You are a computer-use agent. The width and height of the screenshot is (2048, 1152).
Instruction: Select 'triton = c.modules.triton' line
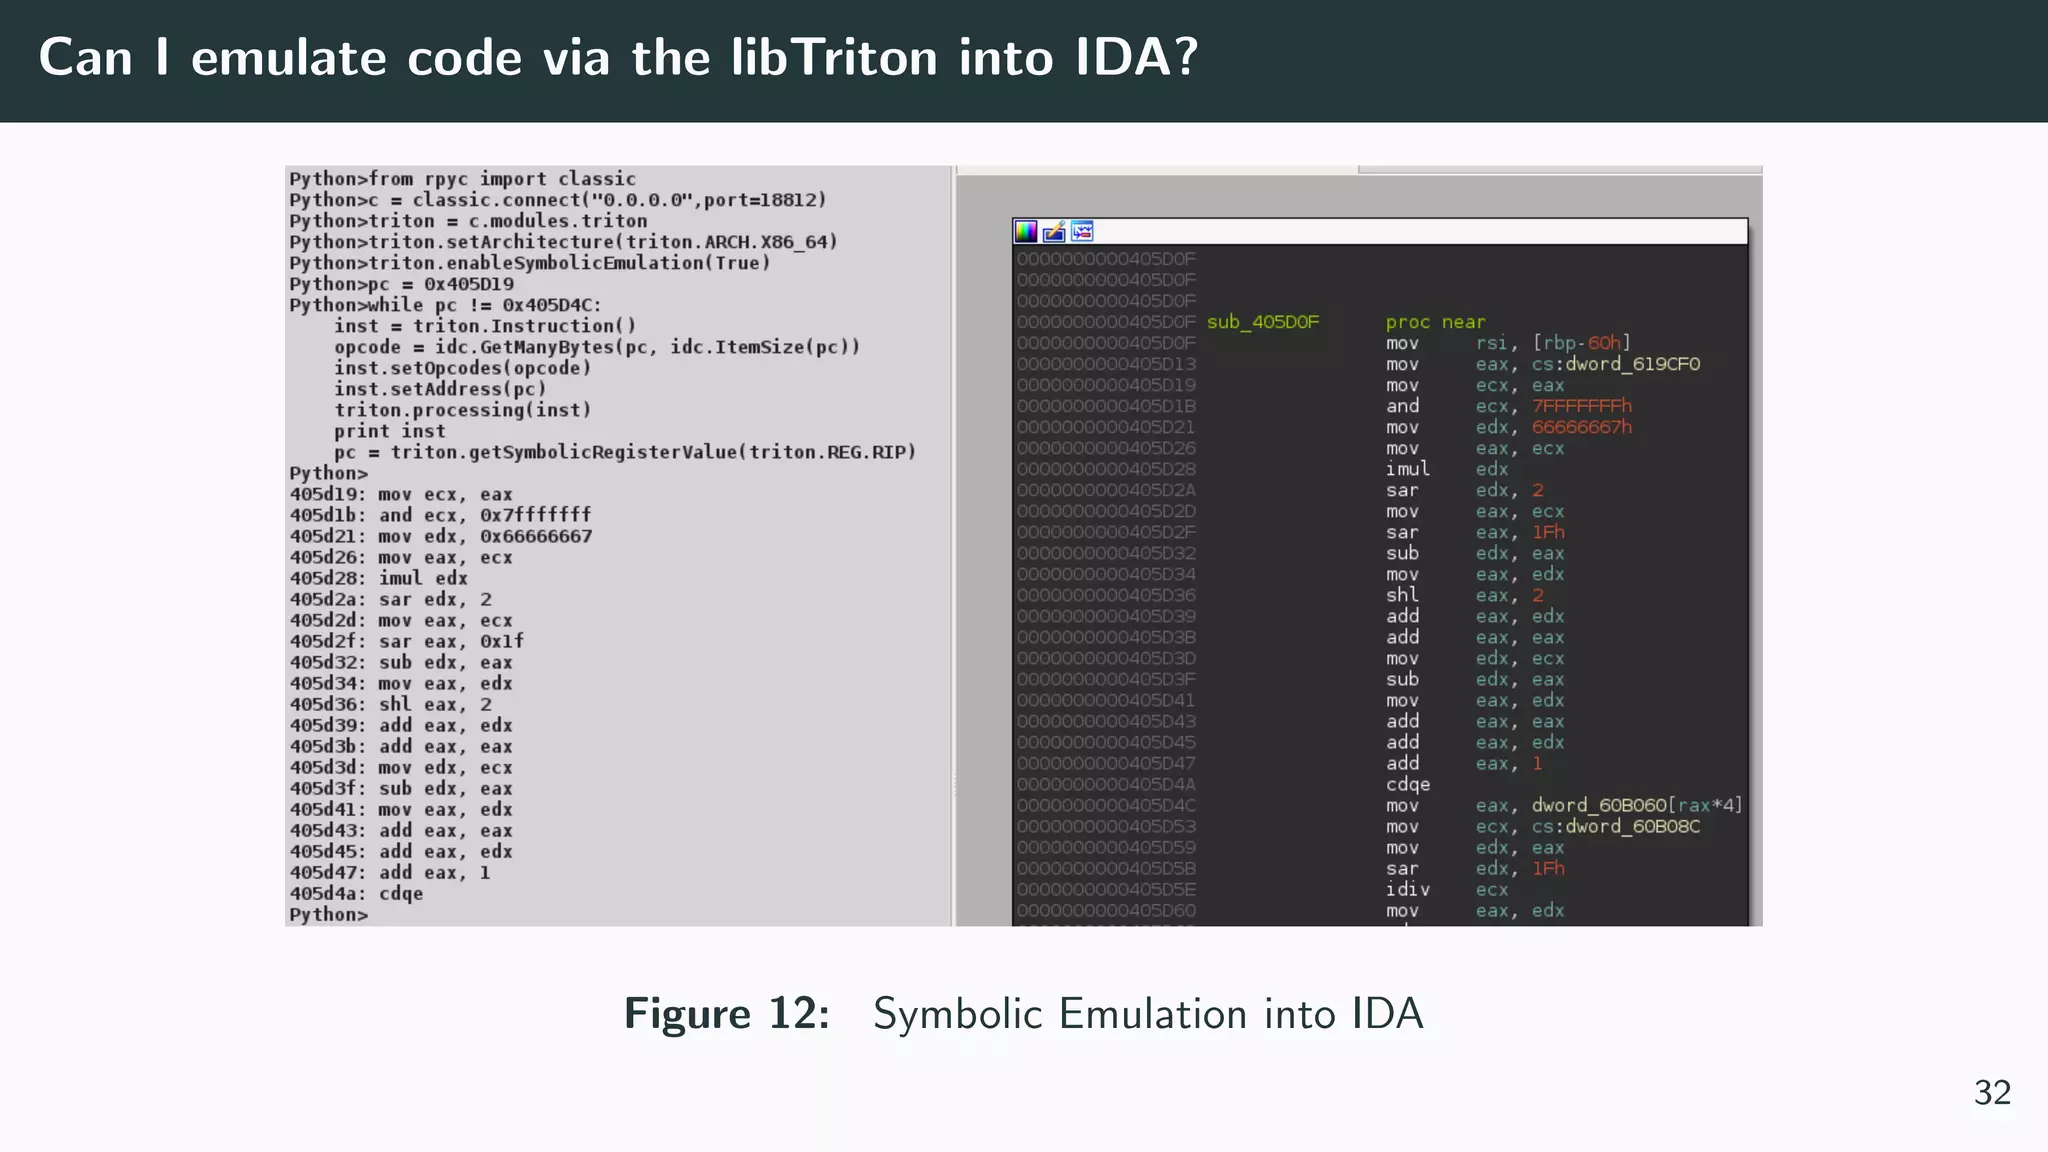pyautogui.click(x=468, y=221)
